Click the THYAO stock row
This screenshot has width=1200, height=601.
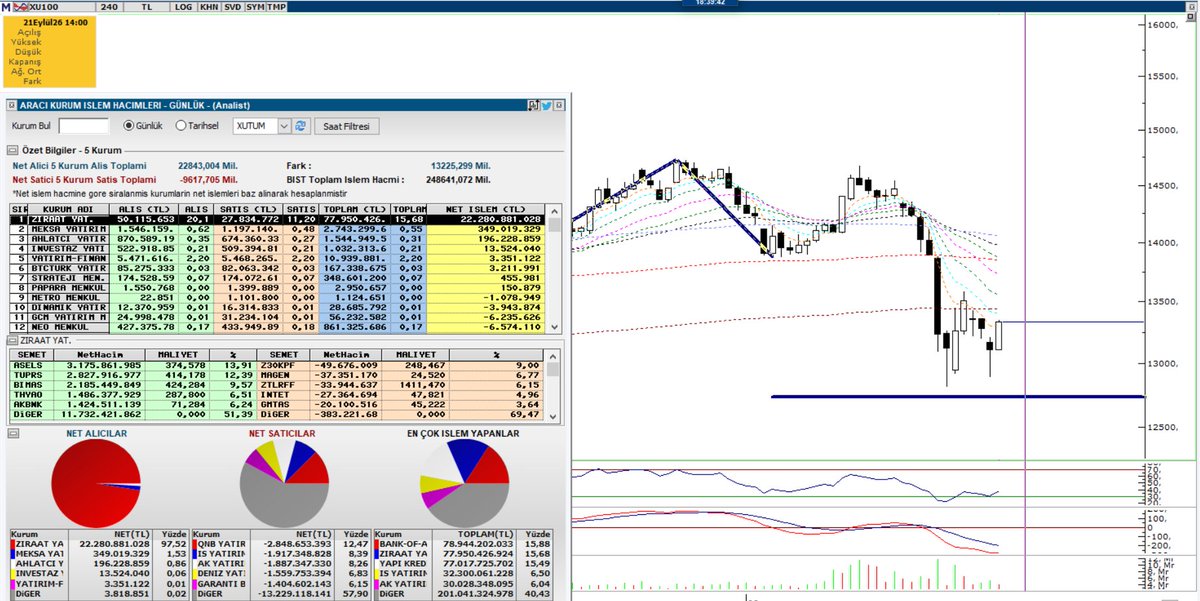[x=133, y=397]
